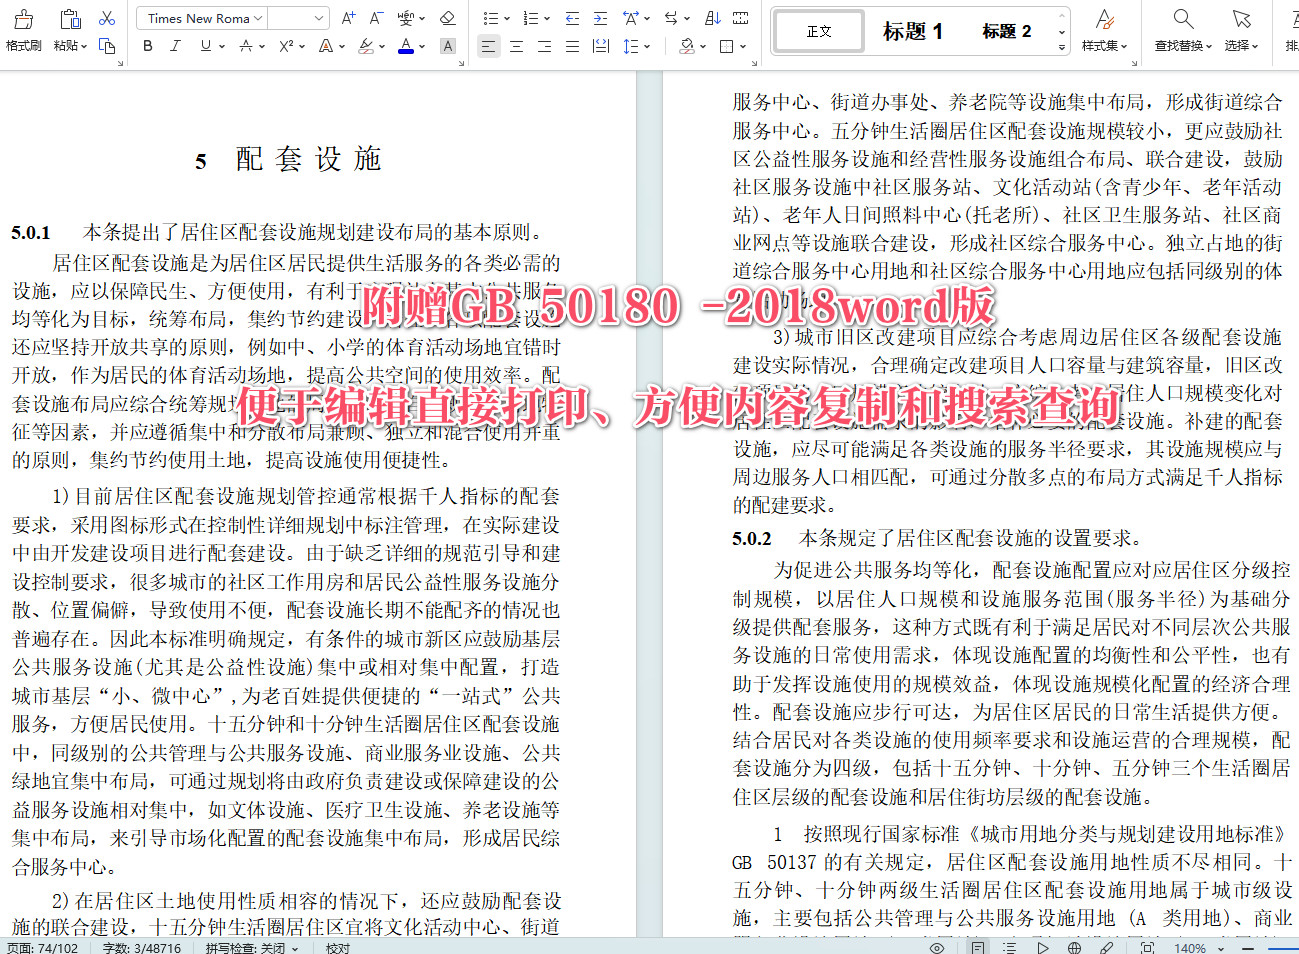The height and width of the screenshot is (954, 1299).
Task: Cut selection with the scissors icon
Action: point(107,18)
